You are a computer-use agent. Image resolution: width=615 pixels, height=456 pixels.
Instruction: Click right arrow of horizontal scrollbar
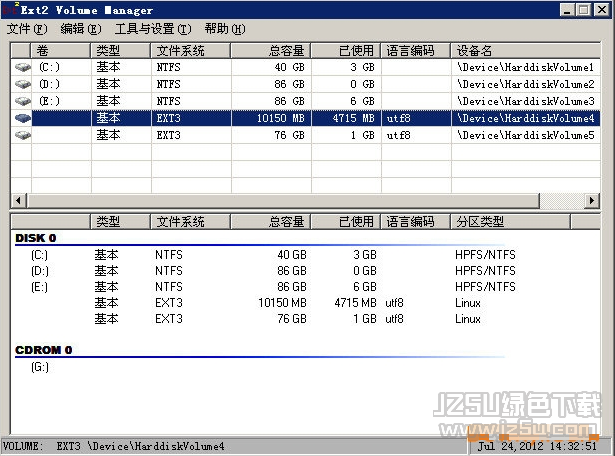592,201
